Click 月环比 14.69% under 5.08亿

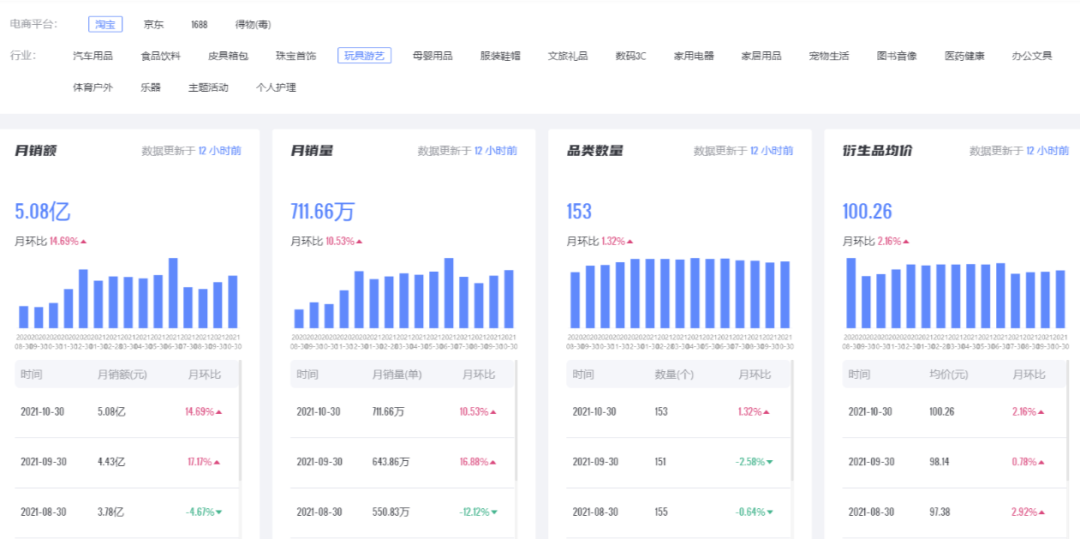pos(51,242)
